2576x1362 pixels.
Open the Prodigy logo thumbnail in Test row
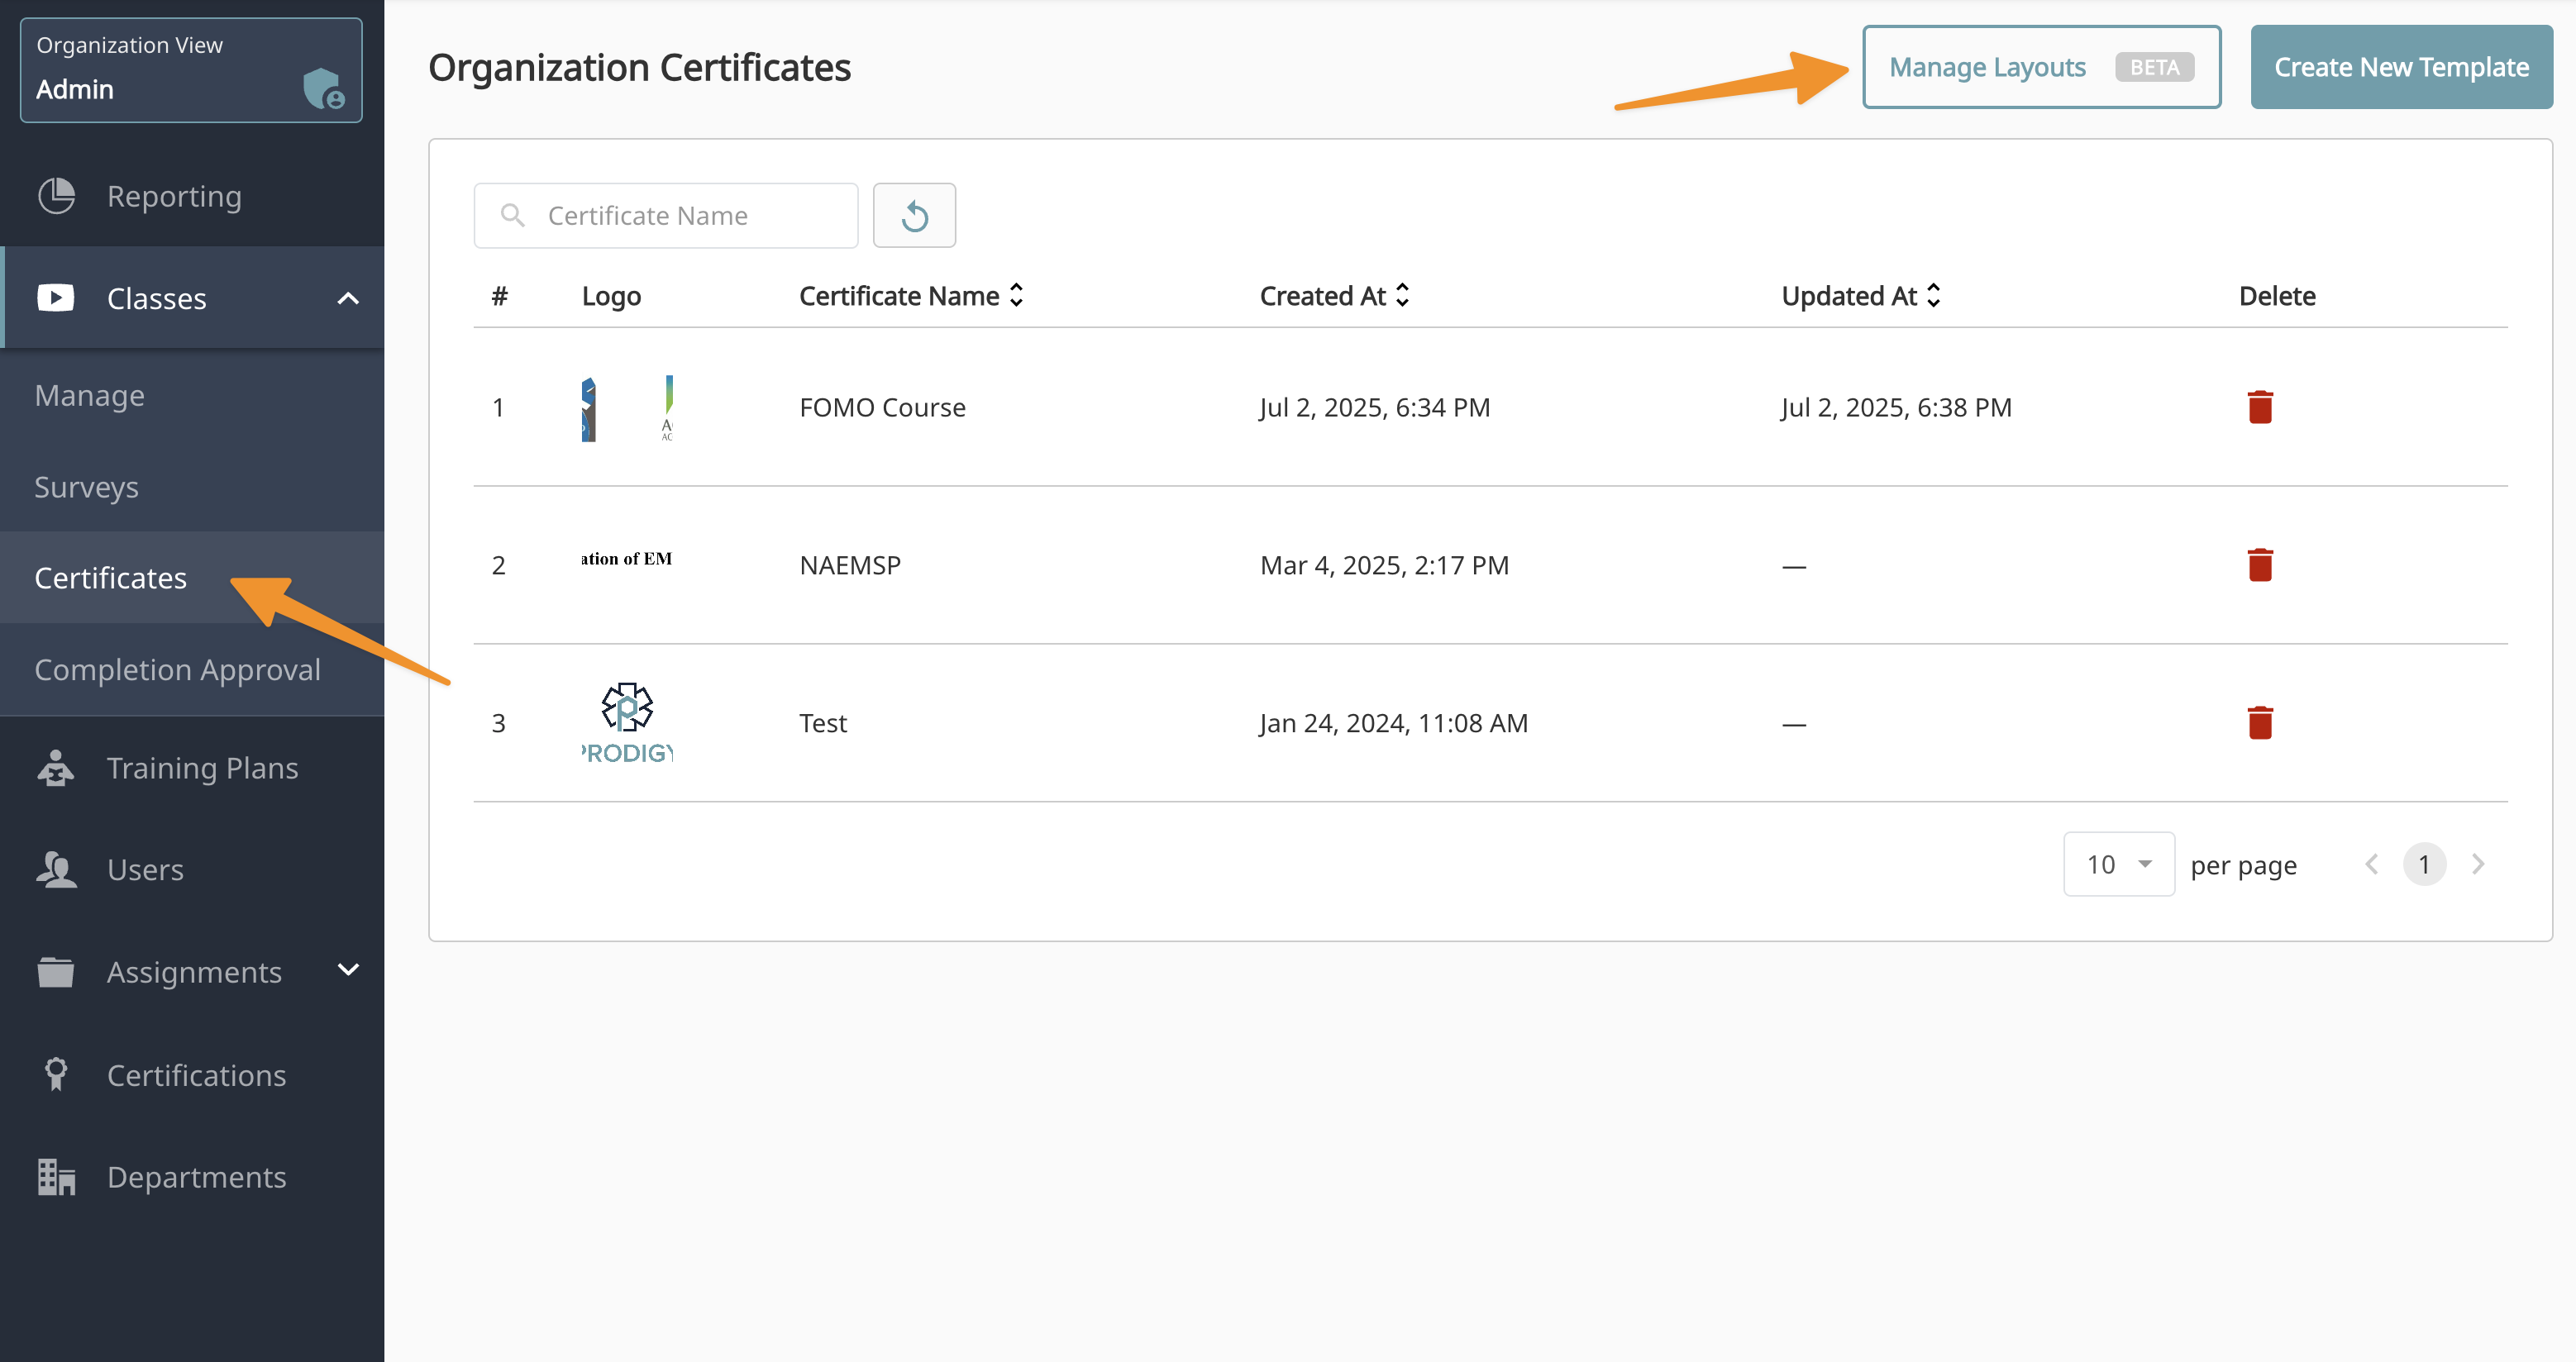[627, 722]
